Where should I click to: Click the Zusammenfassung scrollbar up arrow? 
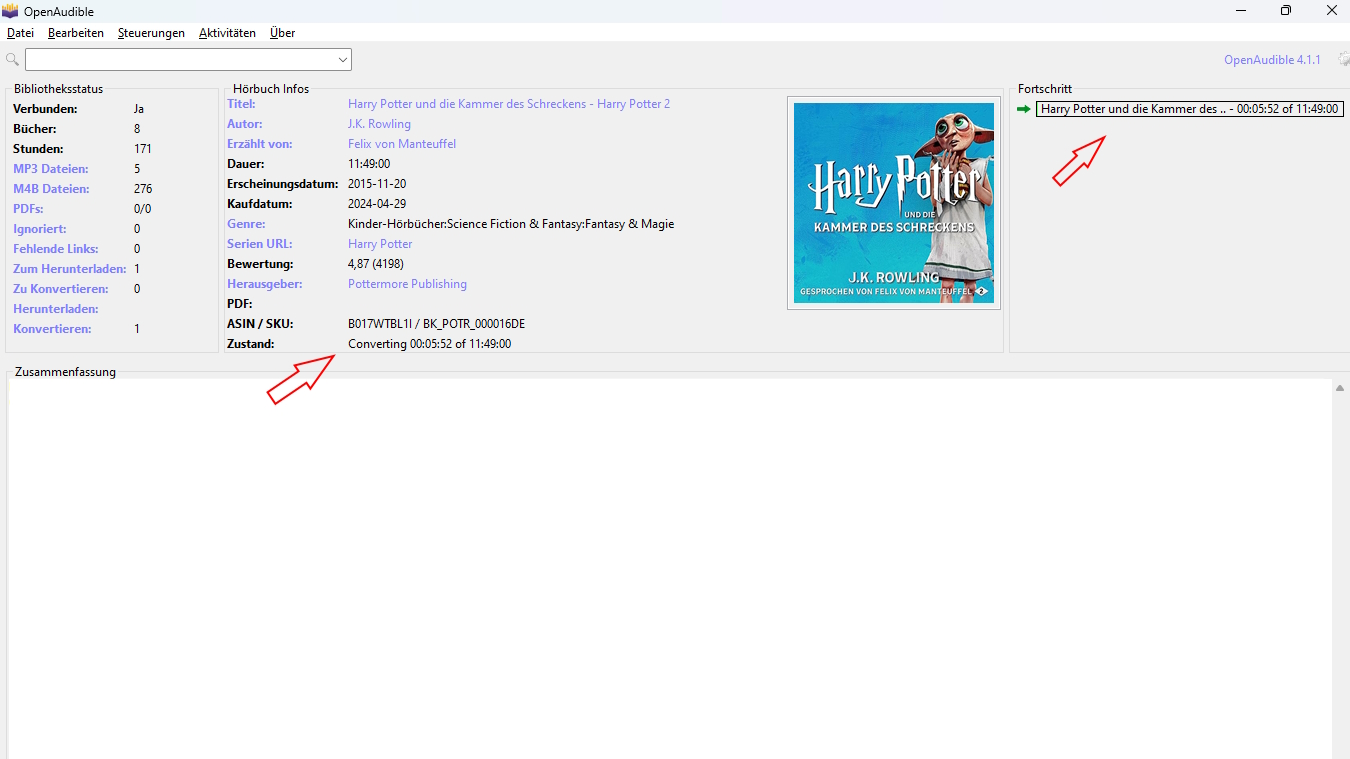[x=1340, y=388]
